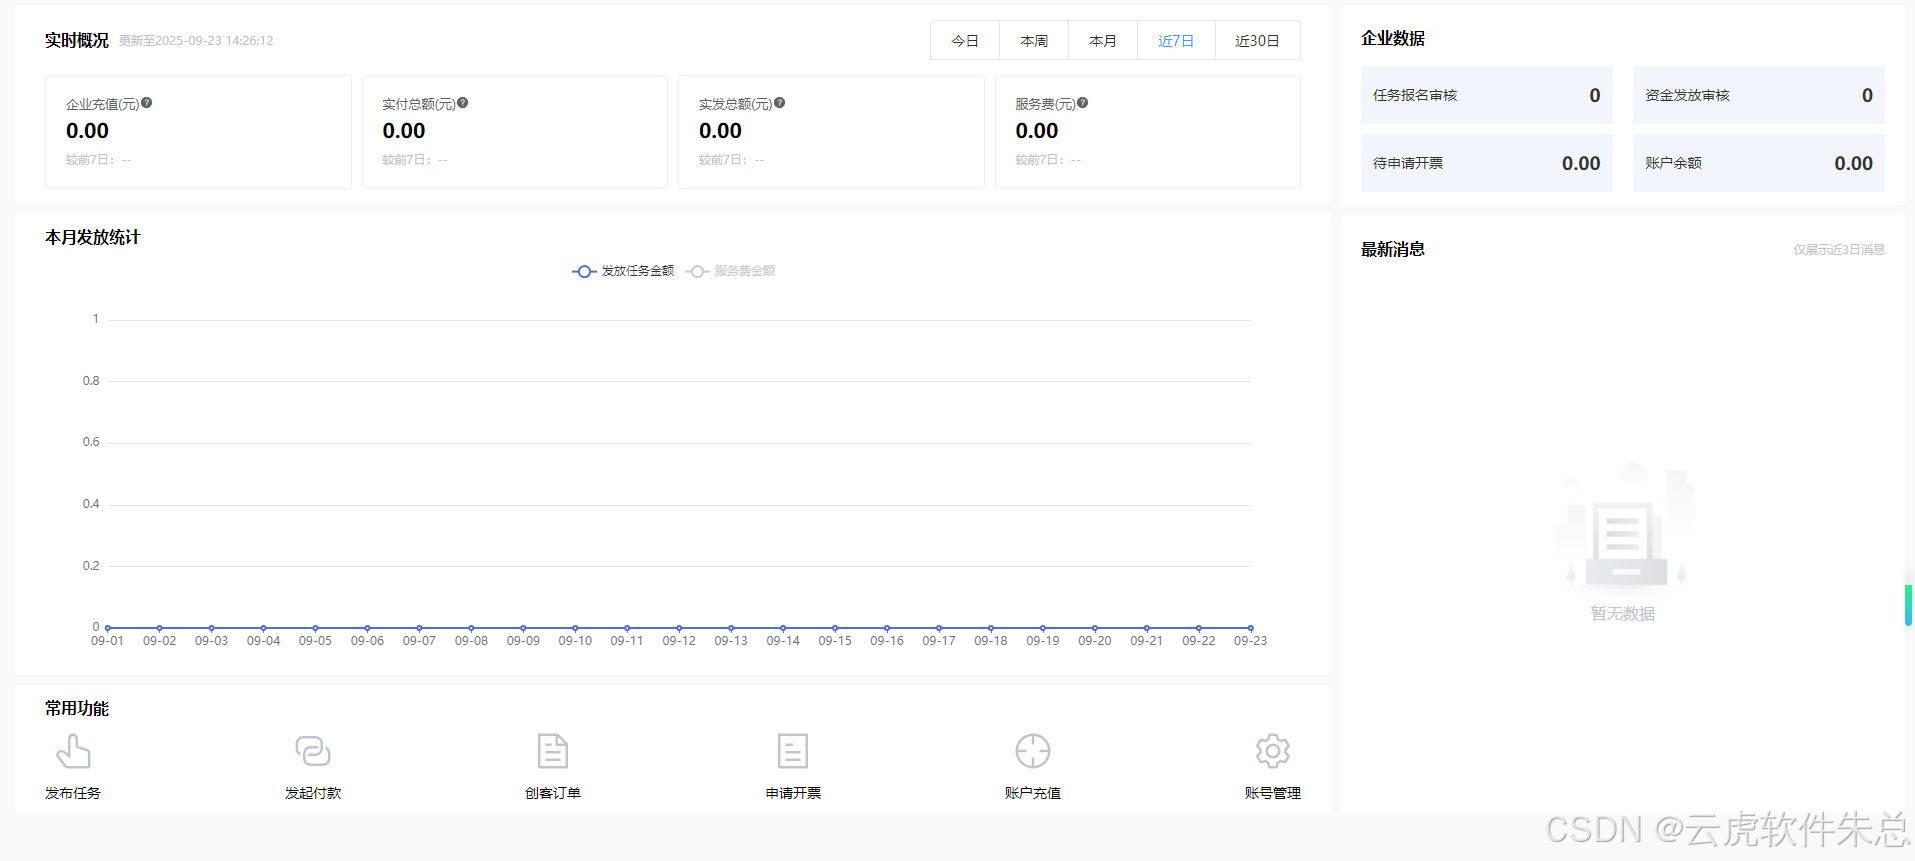The height and width of the screenshot is (861, 1915).
Task: Choose the 近30日 time range tab
Action: pyautogui.click(x=1257, y=41)
